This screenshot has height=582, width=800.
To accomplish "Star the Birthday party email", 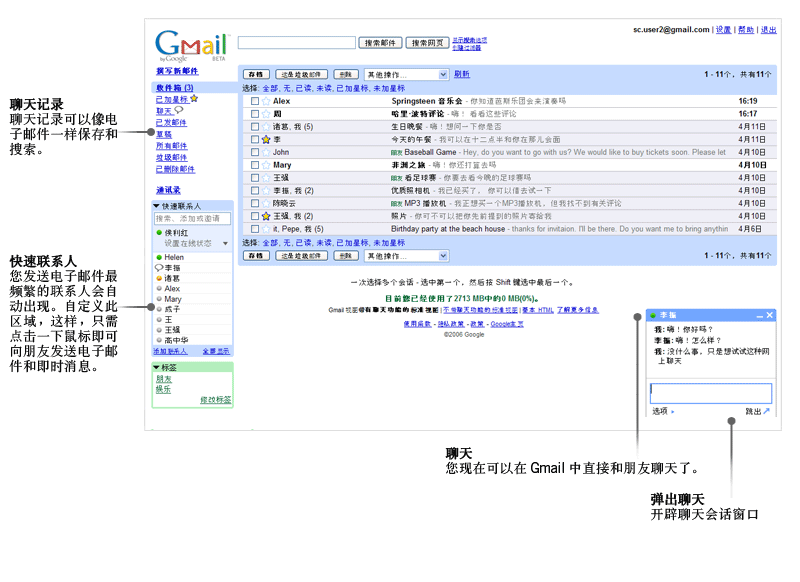I will tap(266, 229).
